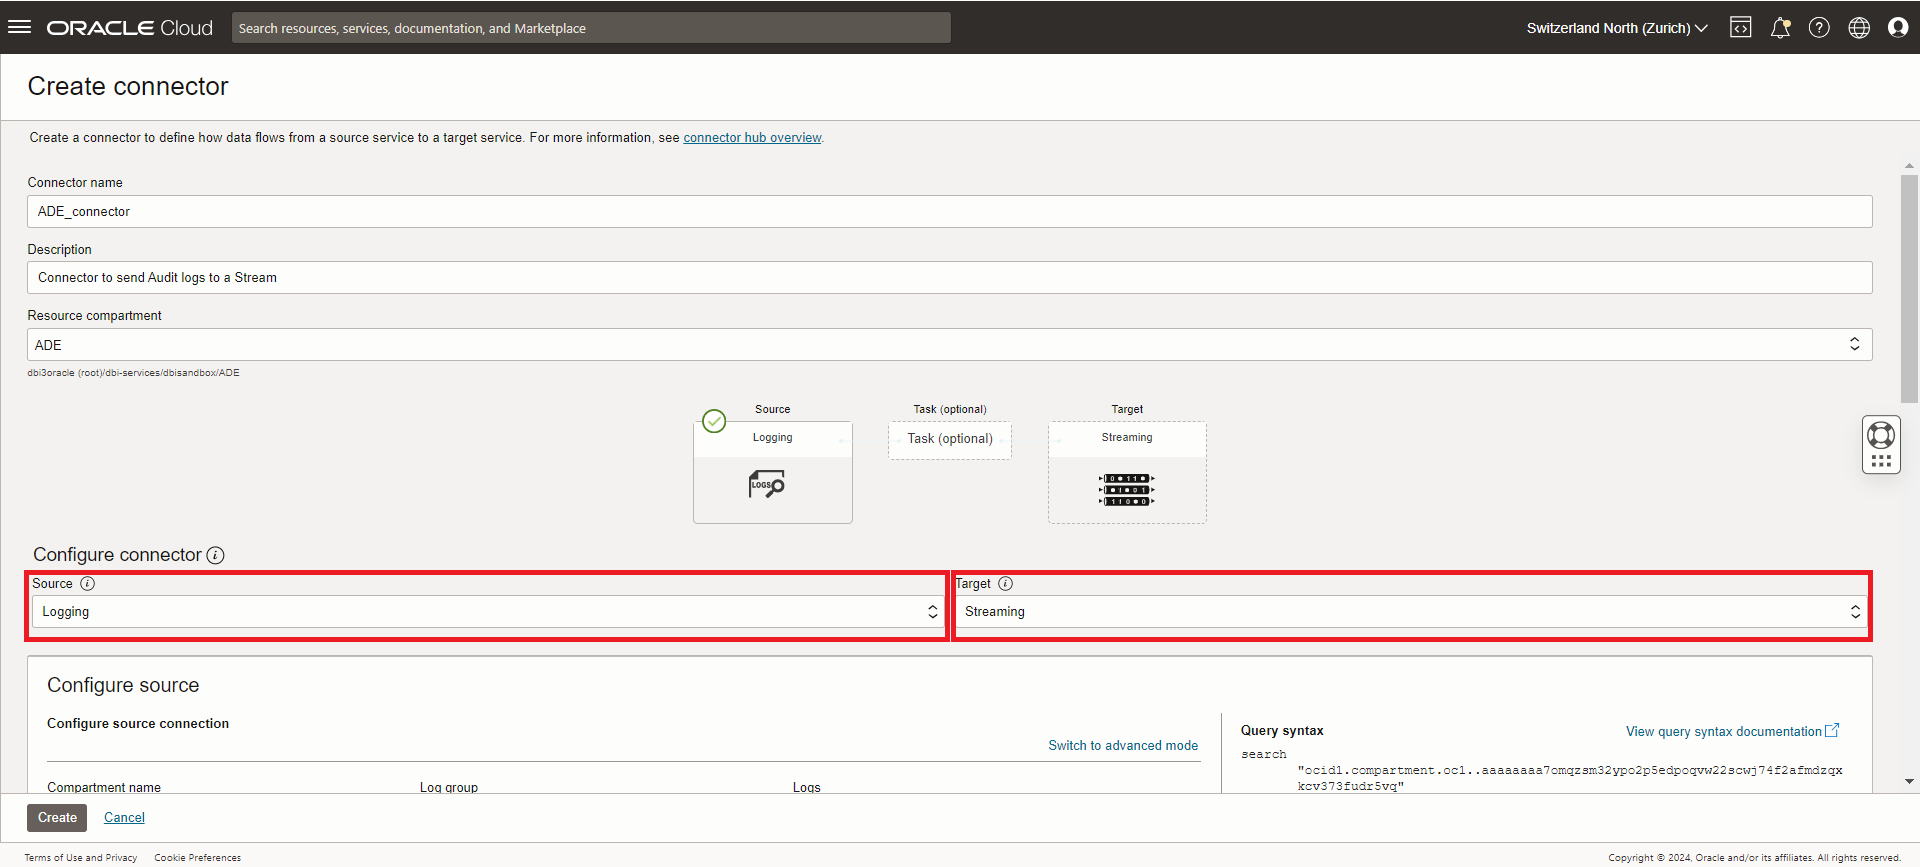The width and height of the screenshot is (1920, 867).
Task: Open the notifications bell
Action: 1780,28
